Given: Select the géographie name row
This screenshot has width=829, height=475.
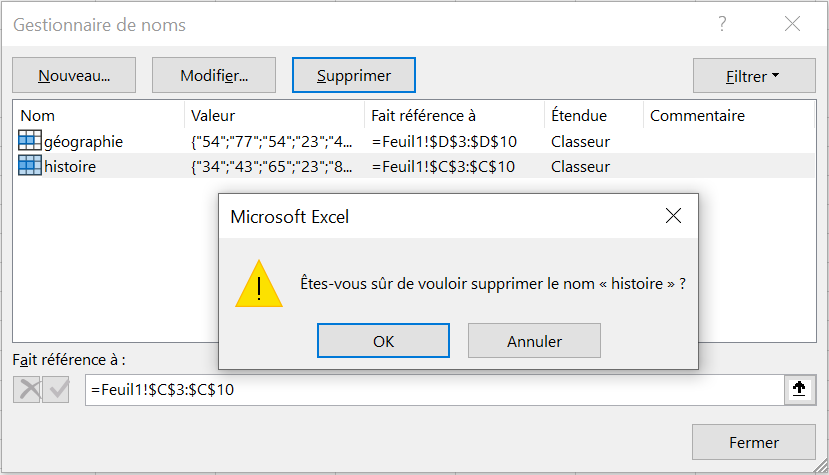Looking at the screenshot, I should click(414, 141).
